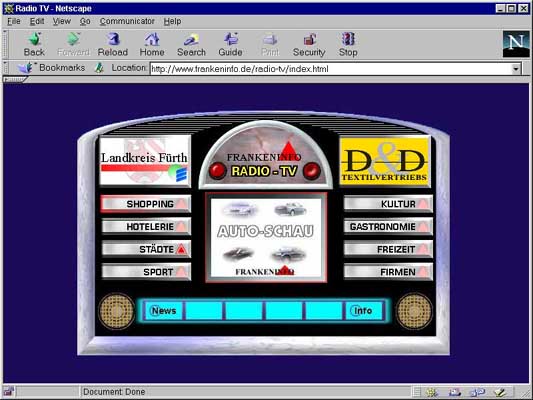Click the status bar security lock icon

point(8,392)
